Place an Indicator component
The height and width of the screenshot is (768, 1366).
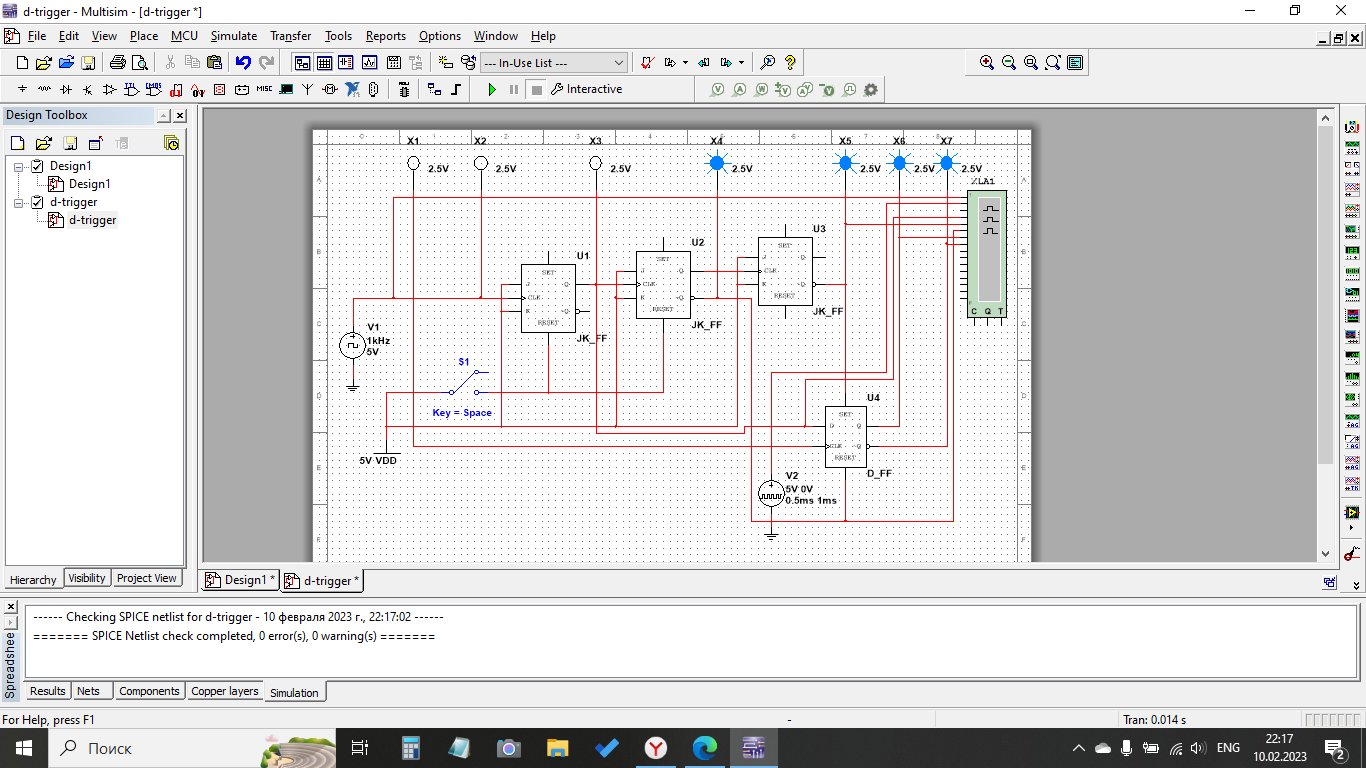coord(220,89)
